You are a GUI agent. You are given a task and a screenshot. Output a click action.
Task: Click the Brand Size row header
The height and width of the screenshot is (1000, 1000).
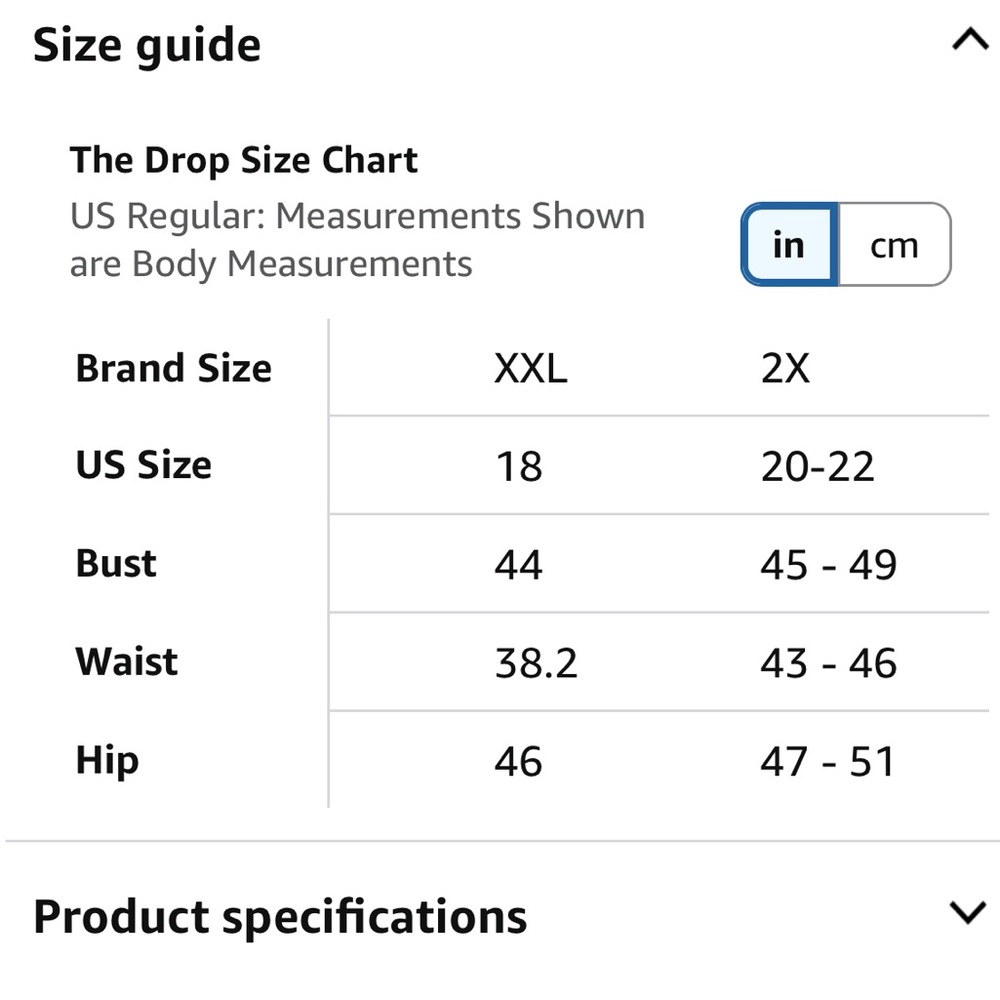pos(173,369)
